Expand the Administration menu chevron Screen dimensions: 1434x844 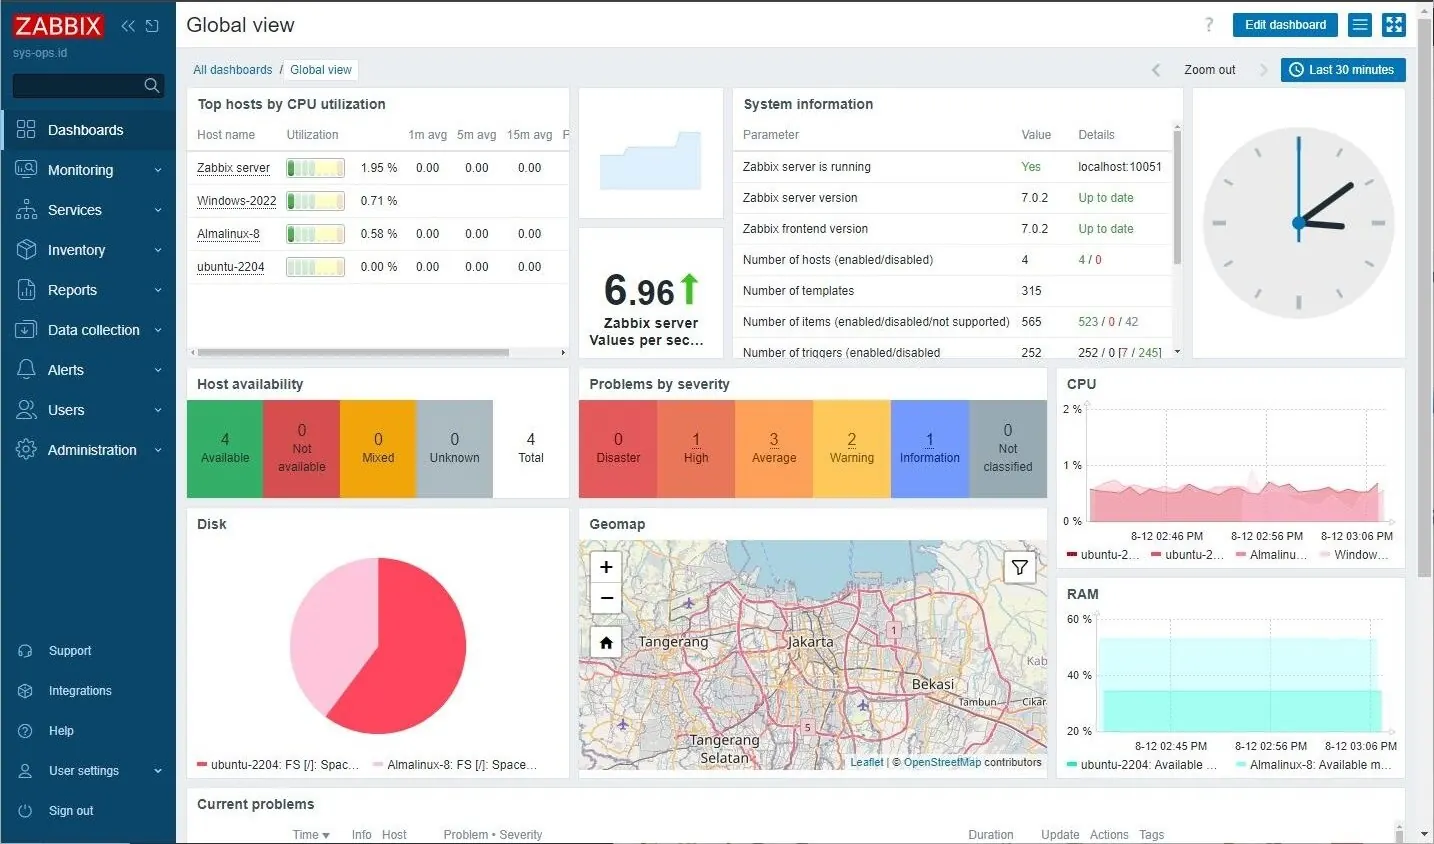158,450
